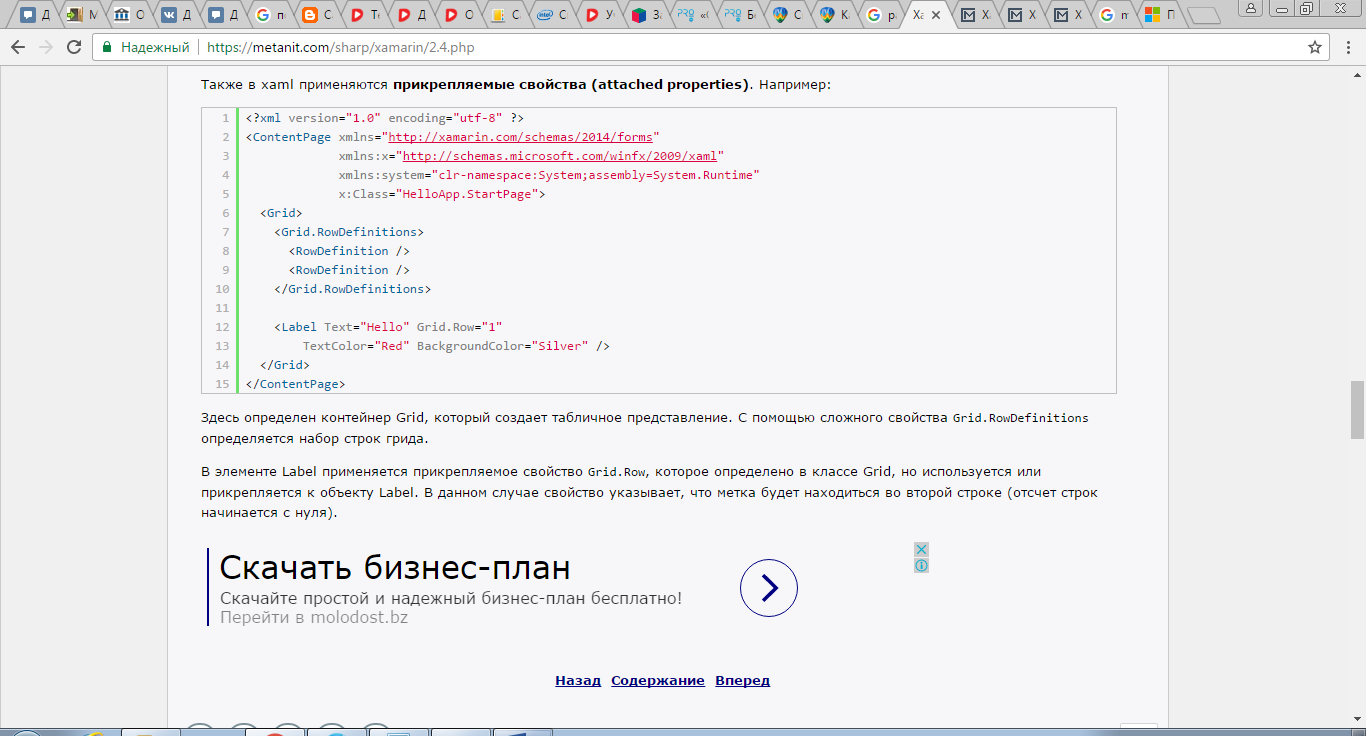Open a new tab
The image size is (1366, 736).
1203,15
